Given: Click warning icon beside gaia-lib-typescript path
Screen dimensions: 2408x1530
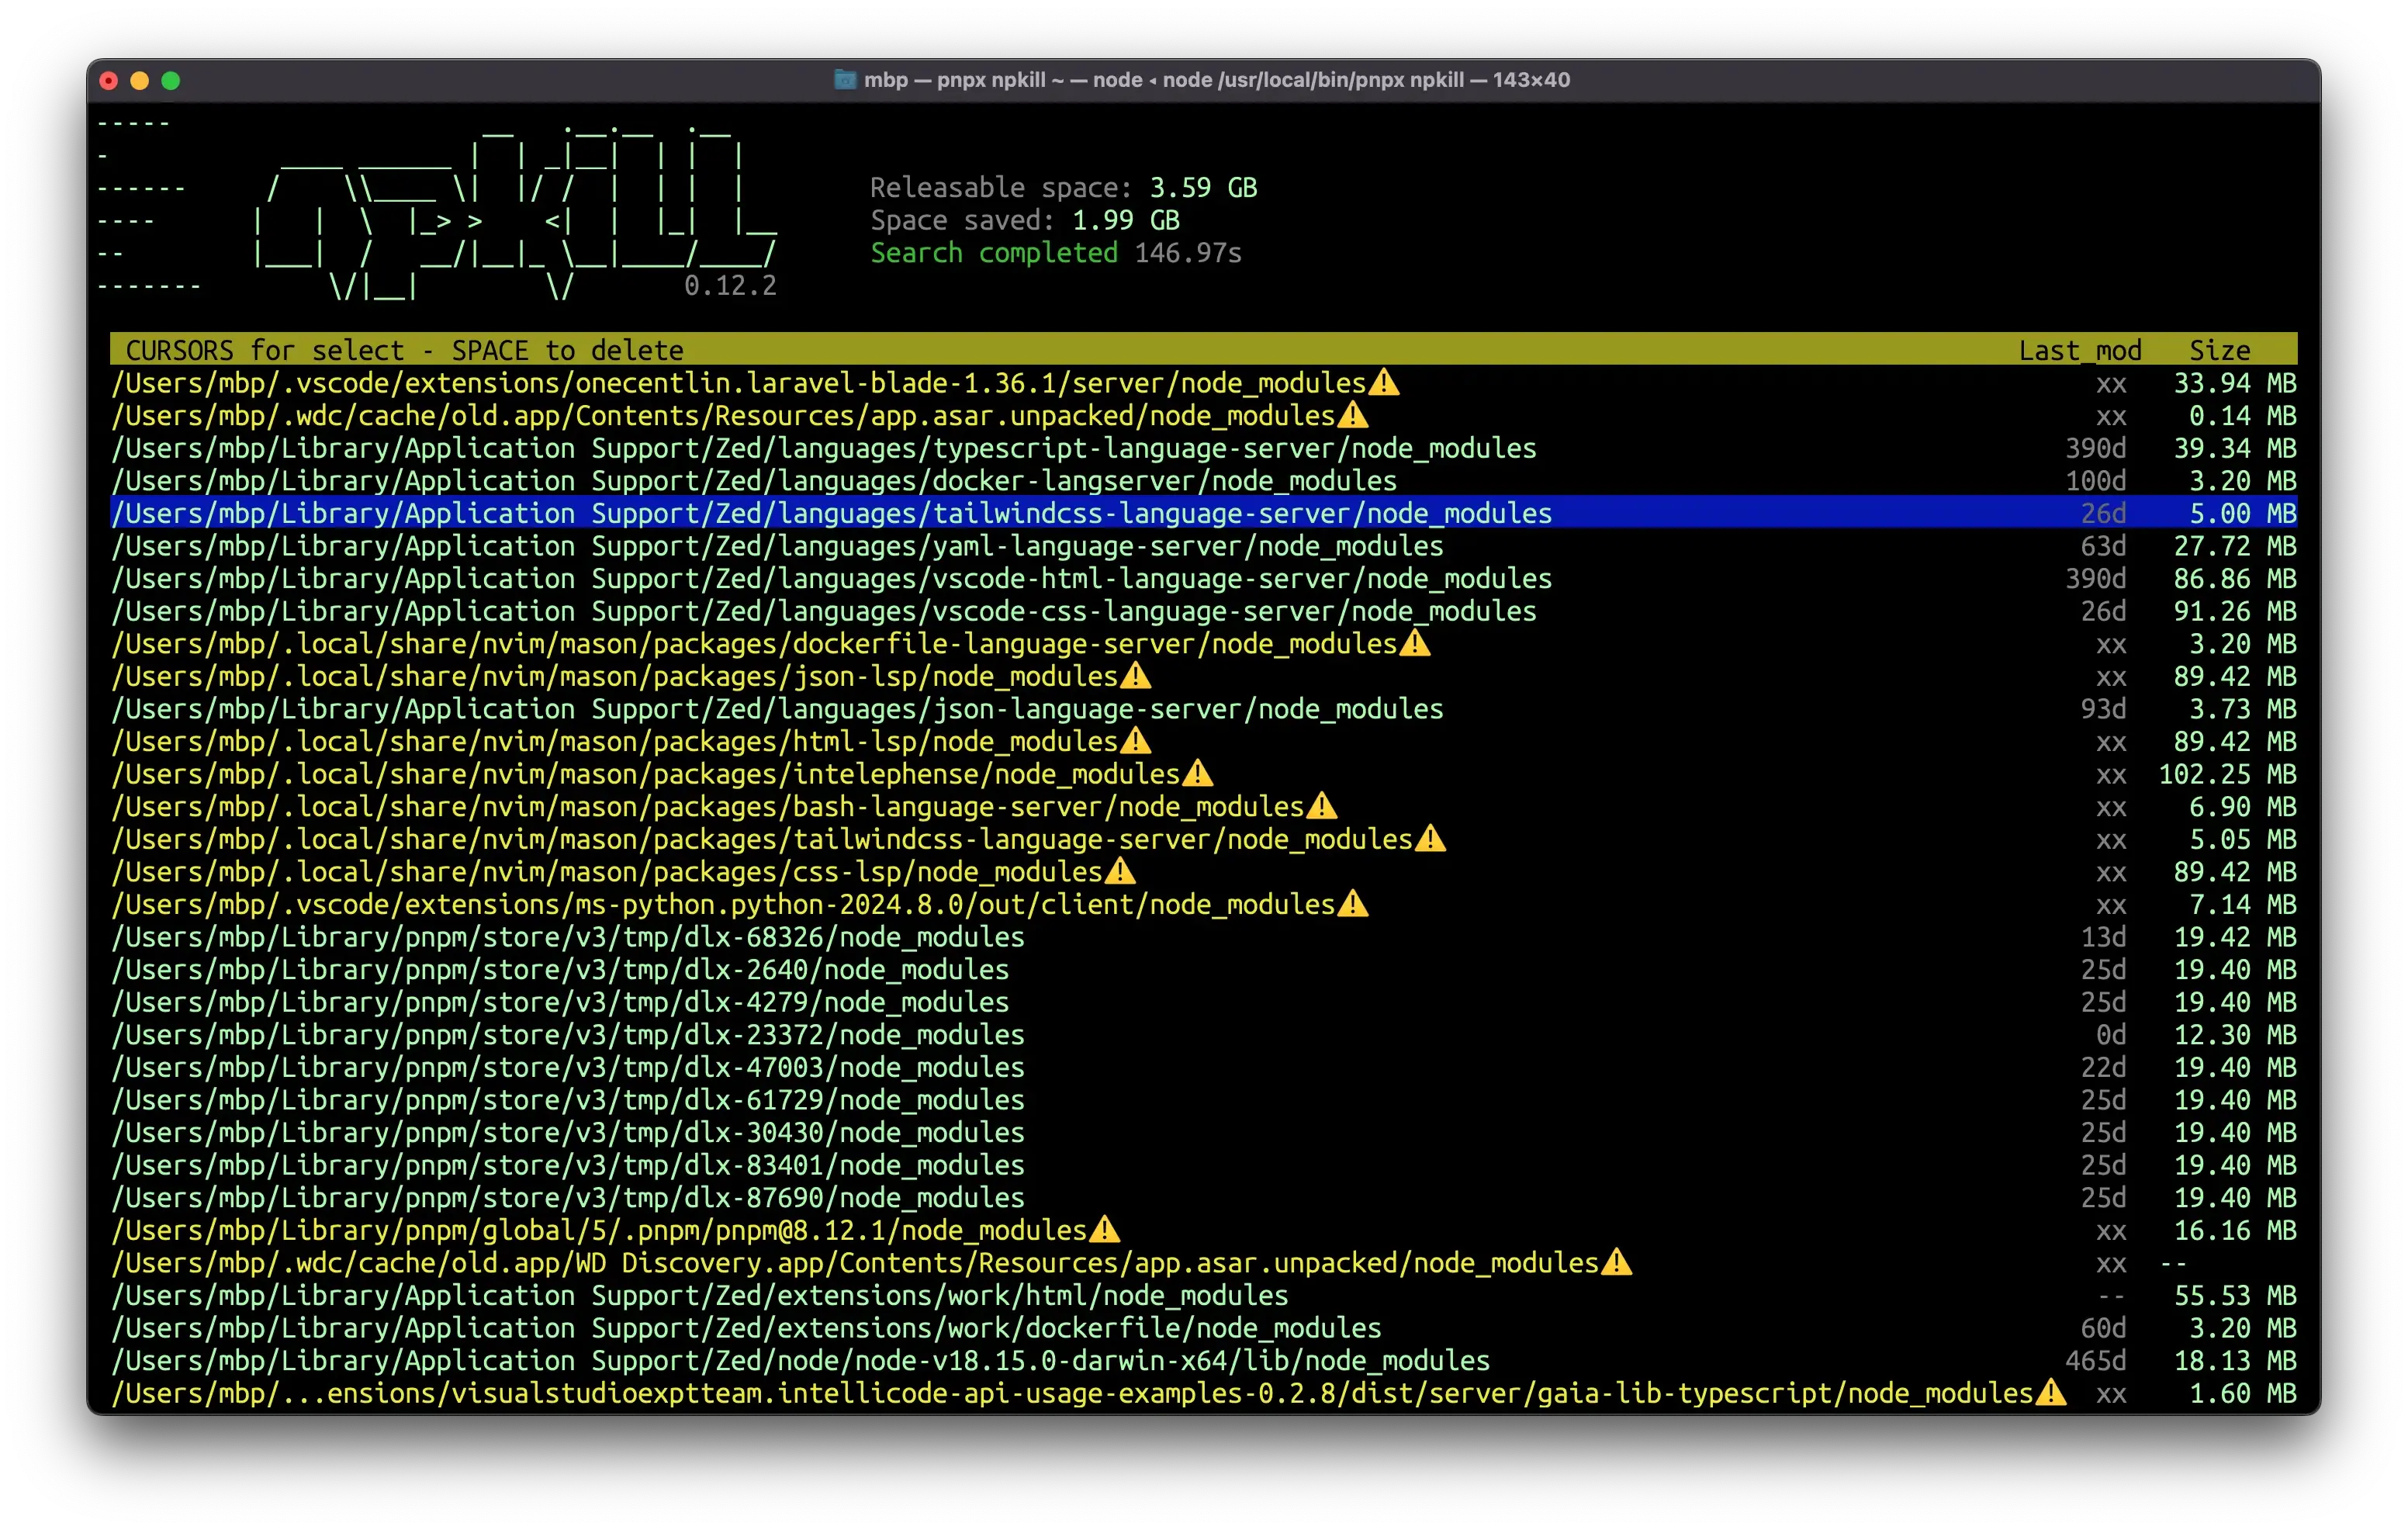Looking at the screenshot, I should coord(2050,1393).
